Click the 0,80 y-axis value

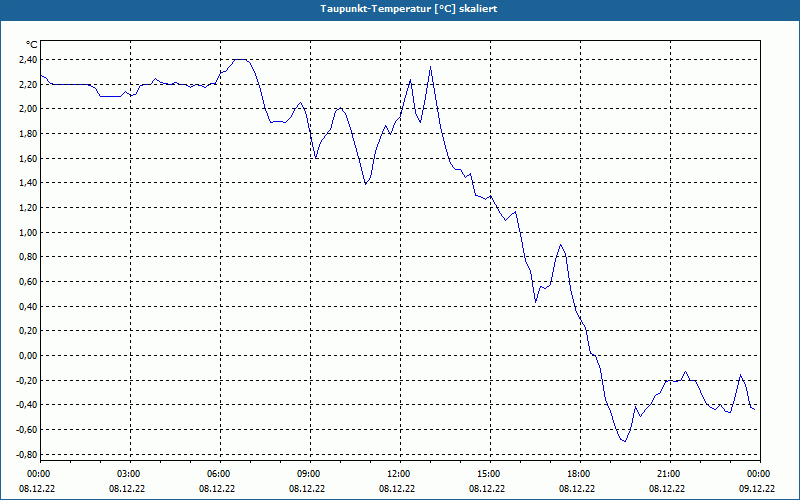click(x=27, y=257)
